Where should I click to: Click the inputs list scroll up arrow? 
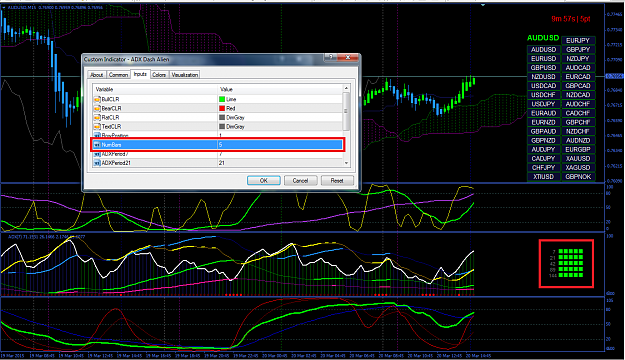[x=346, y=88]
